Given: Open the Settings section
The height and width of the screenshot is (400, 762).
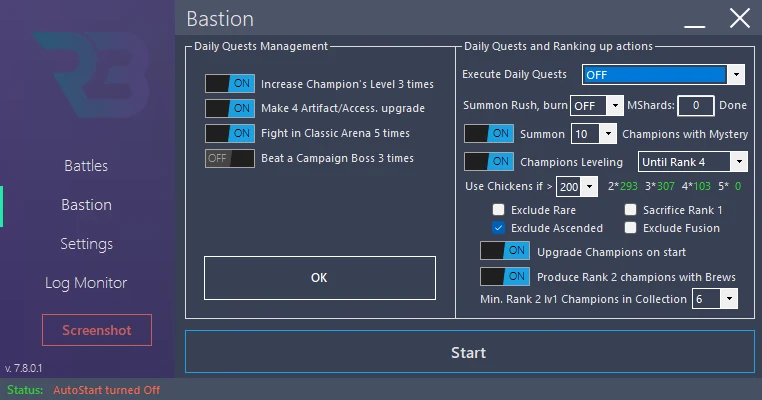Looking at the screenshot, I should pos(87,244).
